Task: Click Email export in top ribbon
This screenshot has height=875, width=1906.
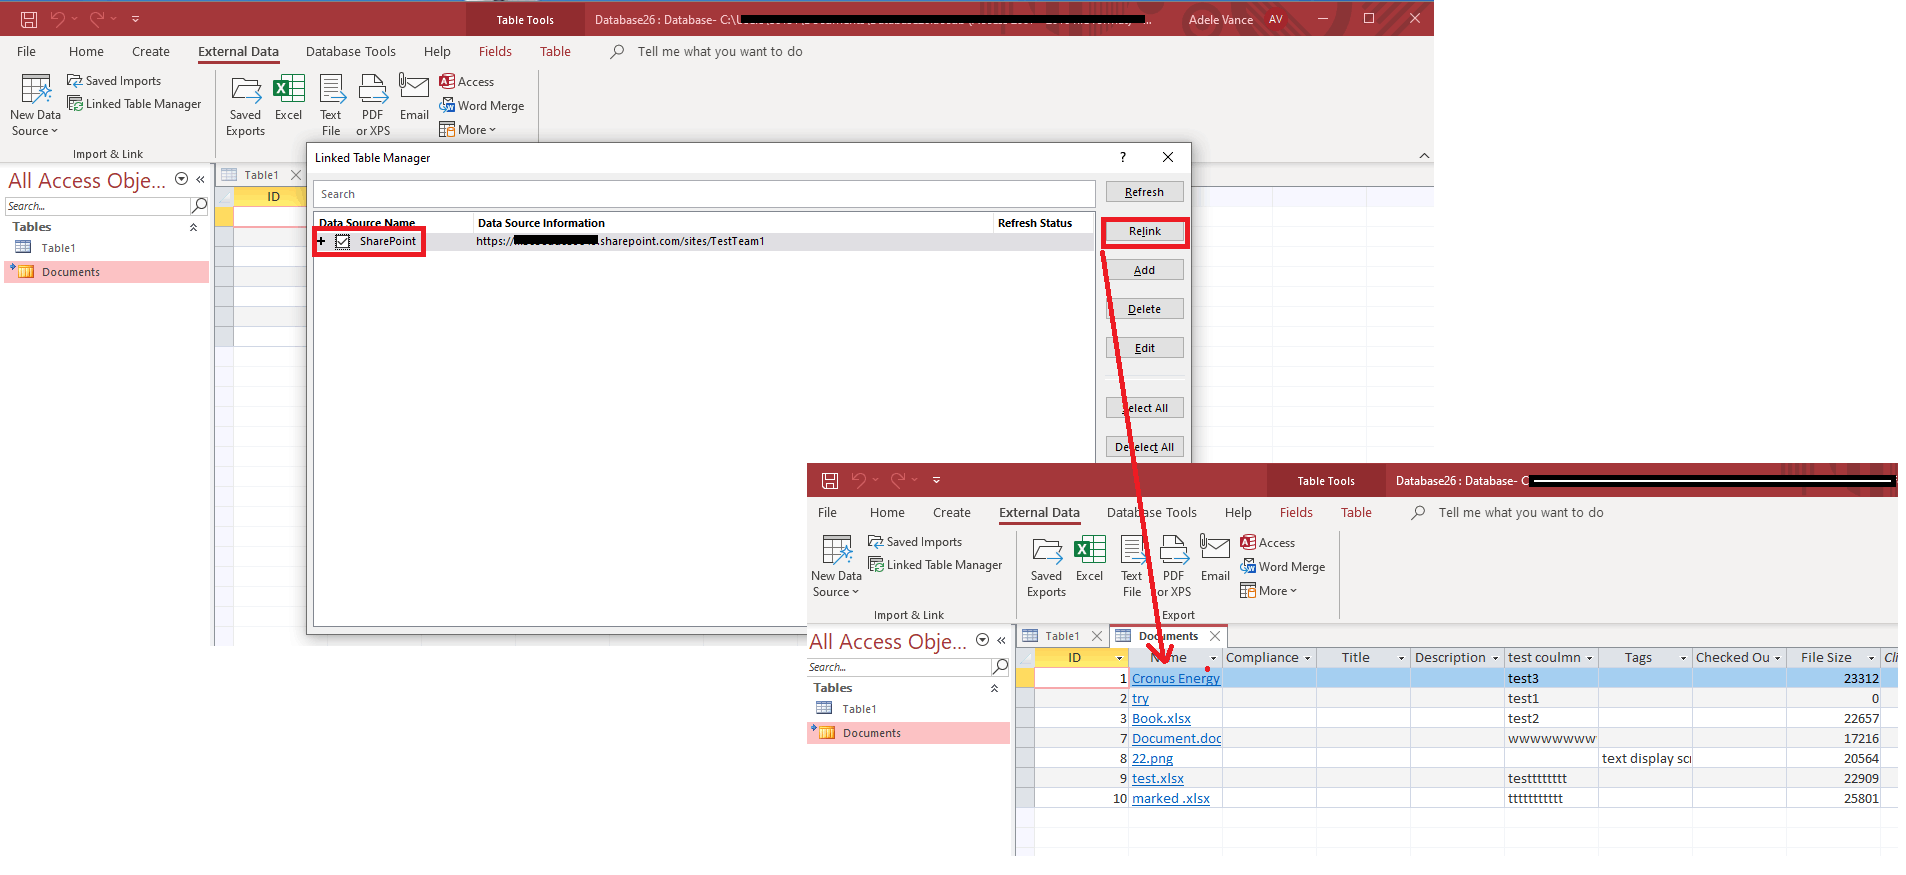Action: click(x=414, y=98)
